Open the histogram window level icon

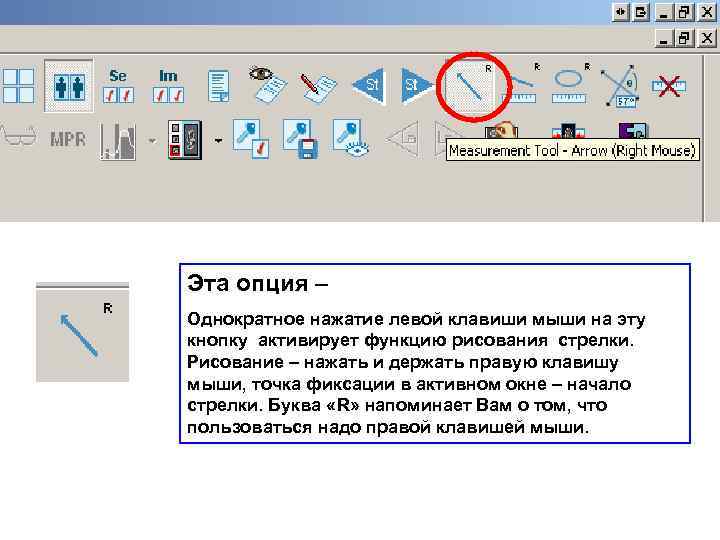point(118,140)
